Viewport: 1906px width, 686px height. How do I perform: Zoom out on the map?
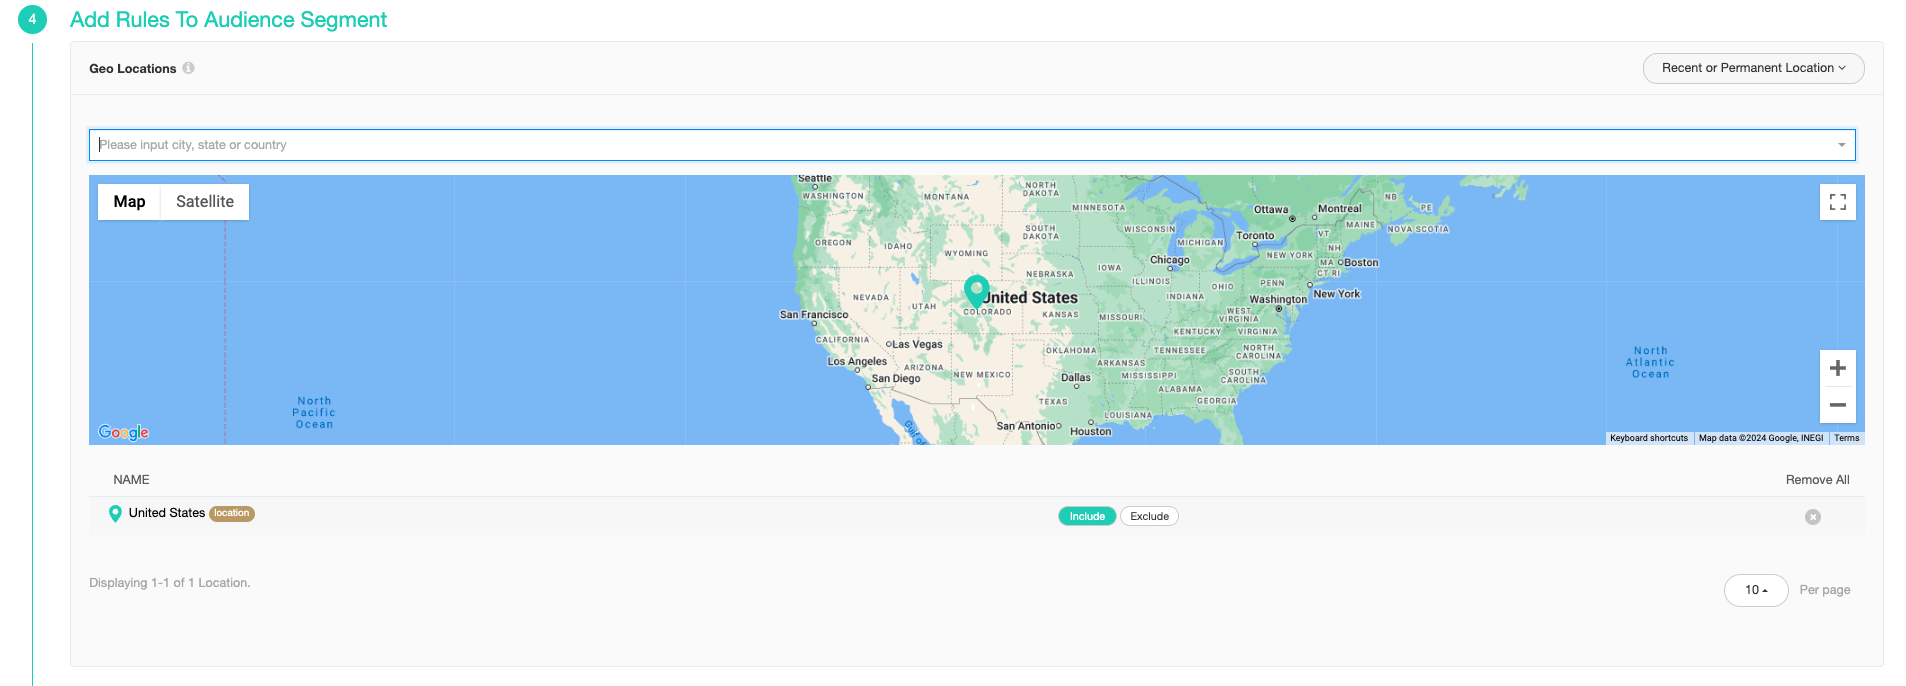click(1837, 405)
